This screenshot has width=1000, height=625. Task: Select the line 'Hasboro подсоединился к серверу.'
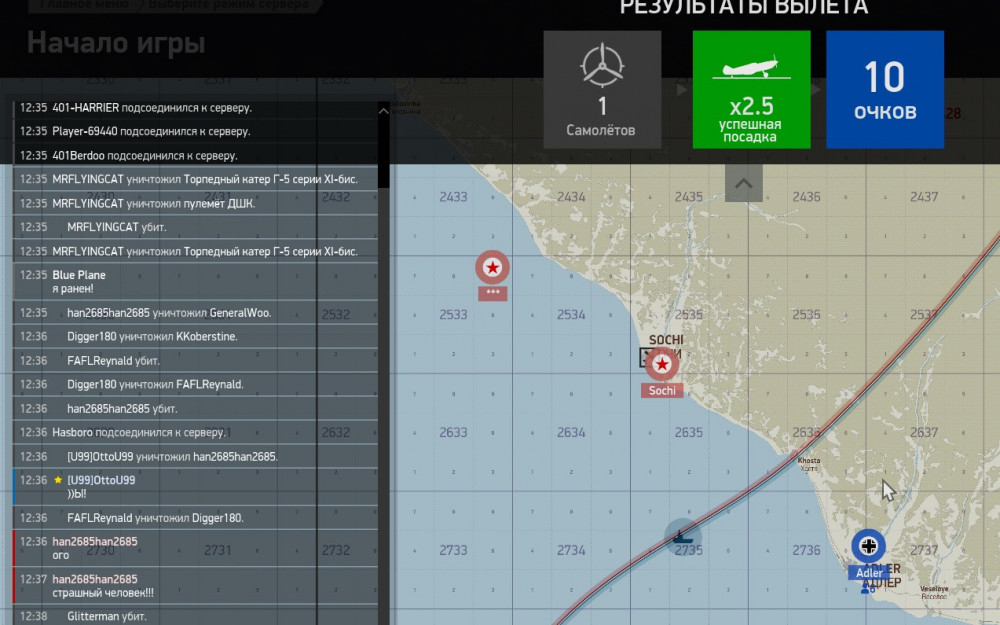(x=195, y=432)
